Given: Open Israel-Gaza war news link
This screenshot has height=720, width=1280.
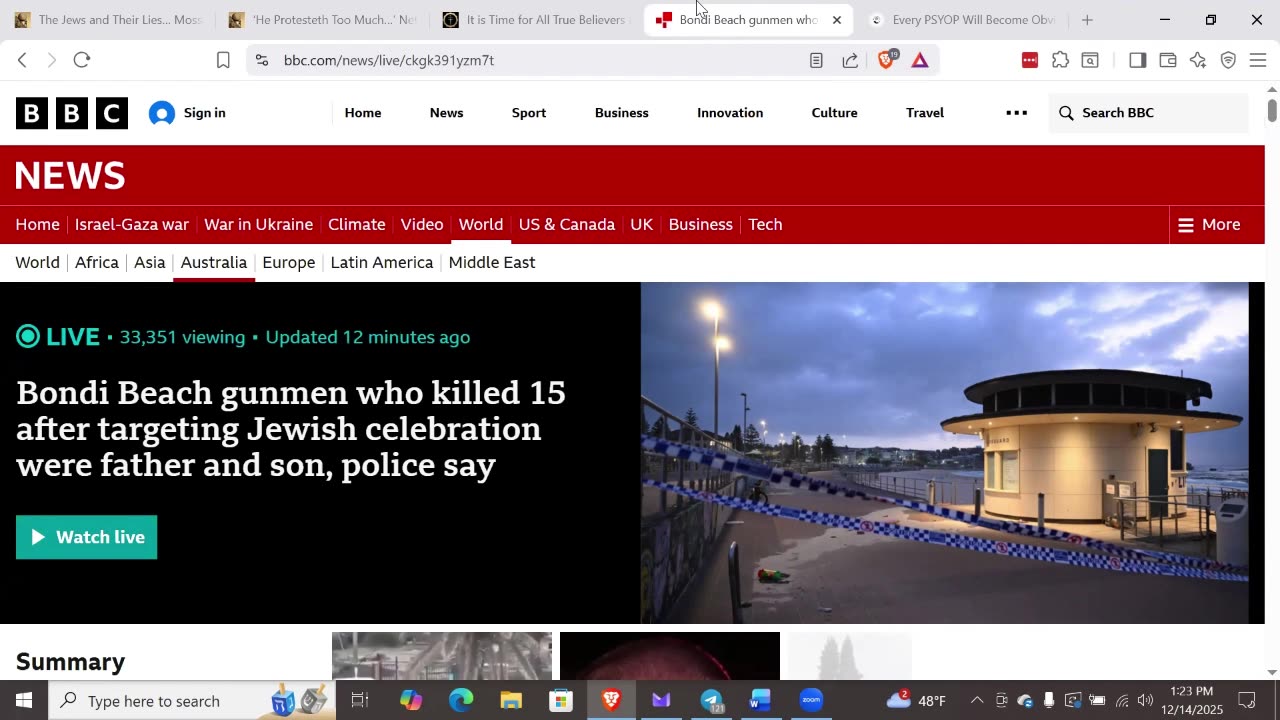Looking at the screenshot, I should click(x=132, y=225).
